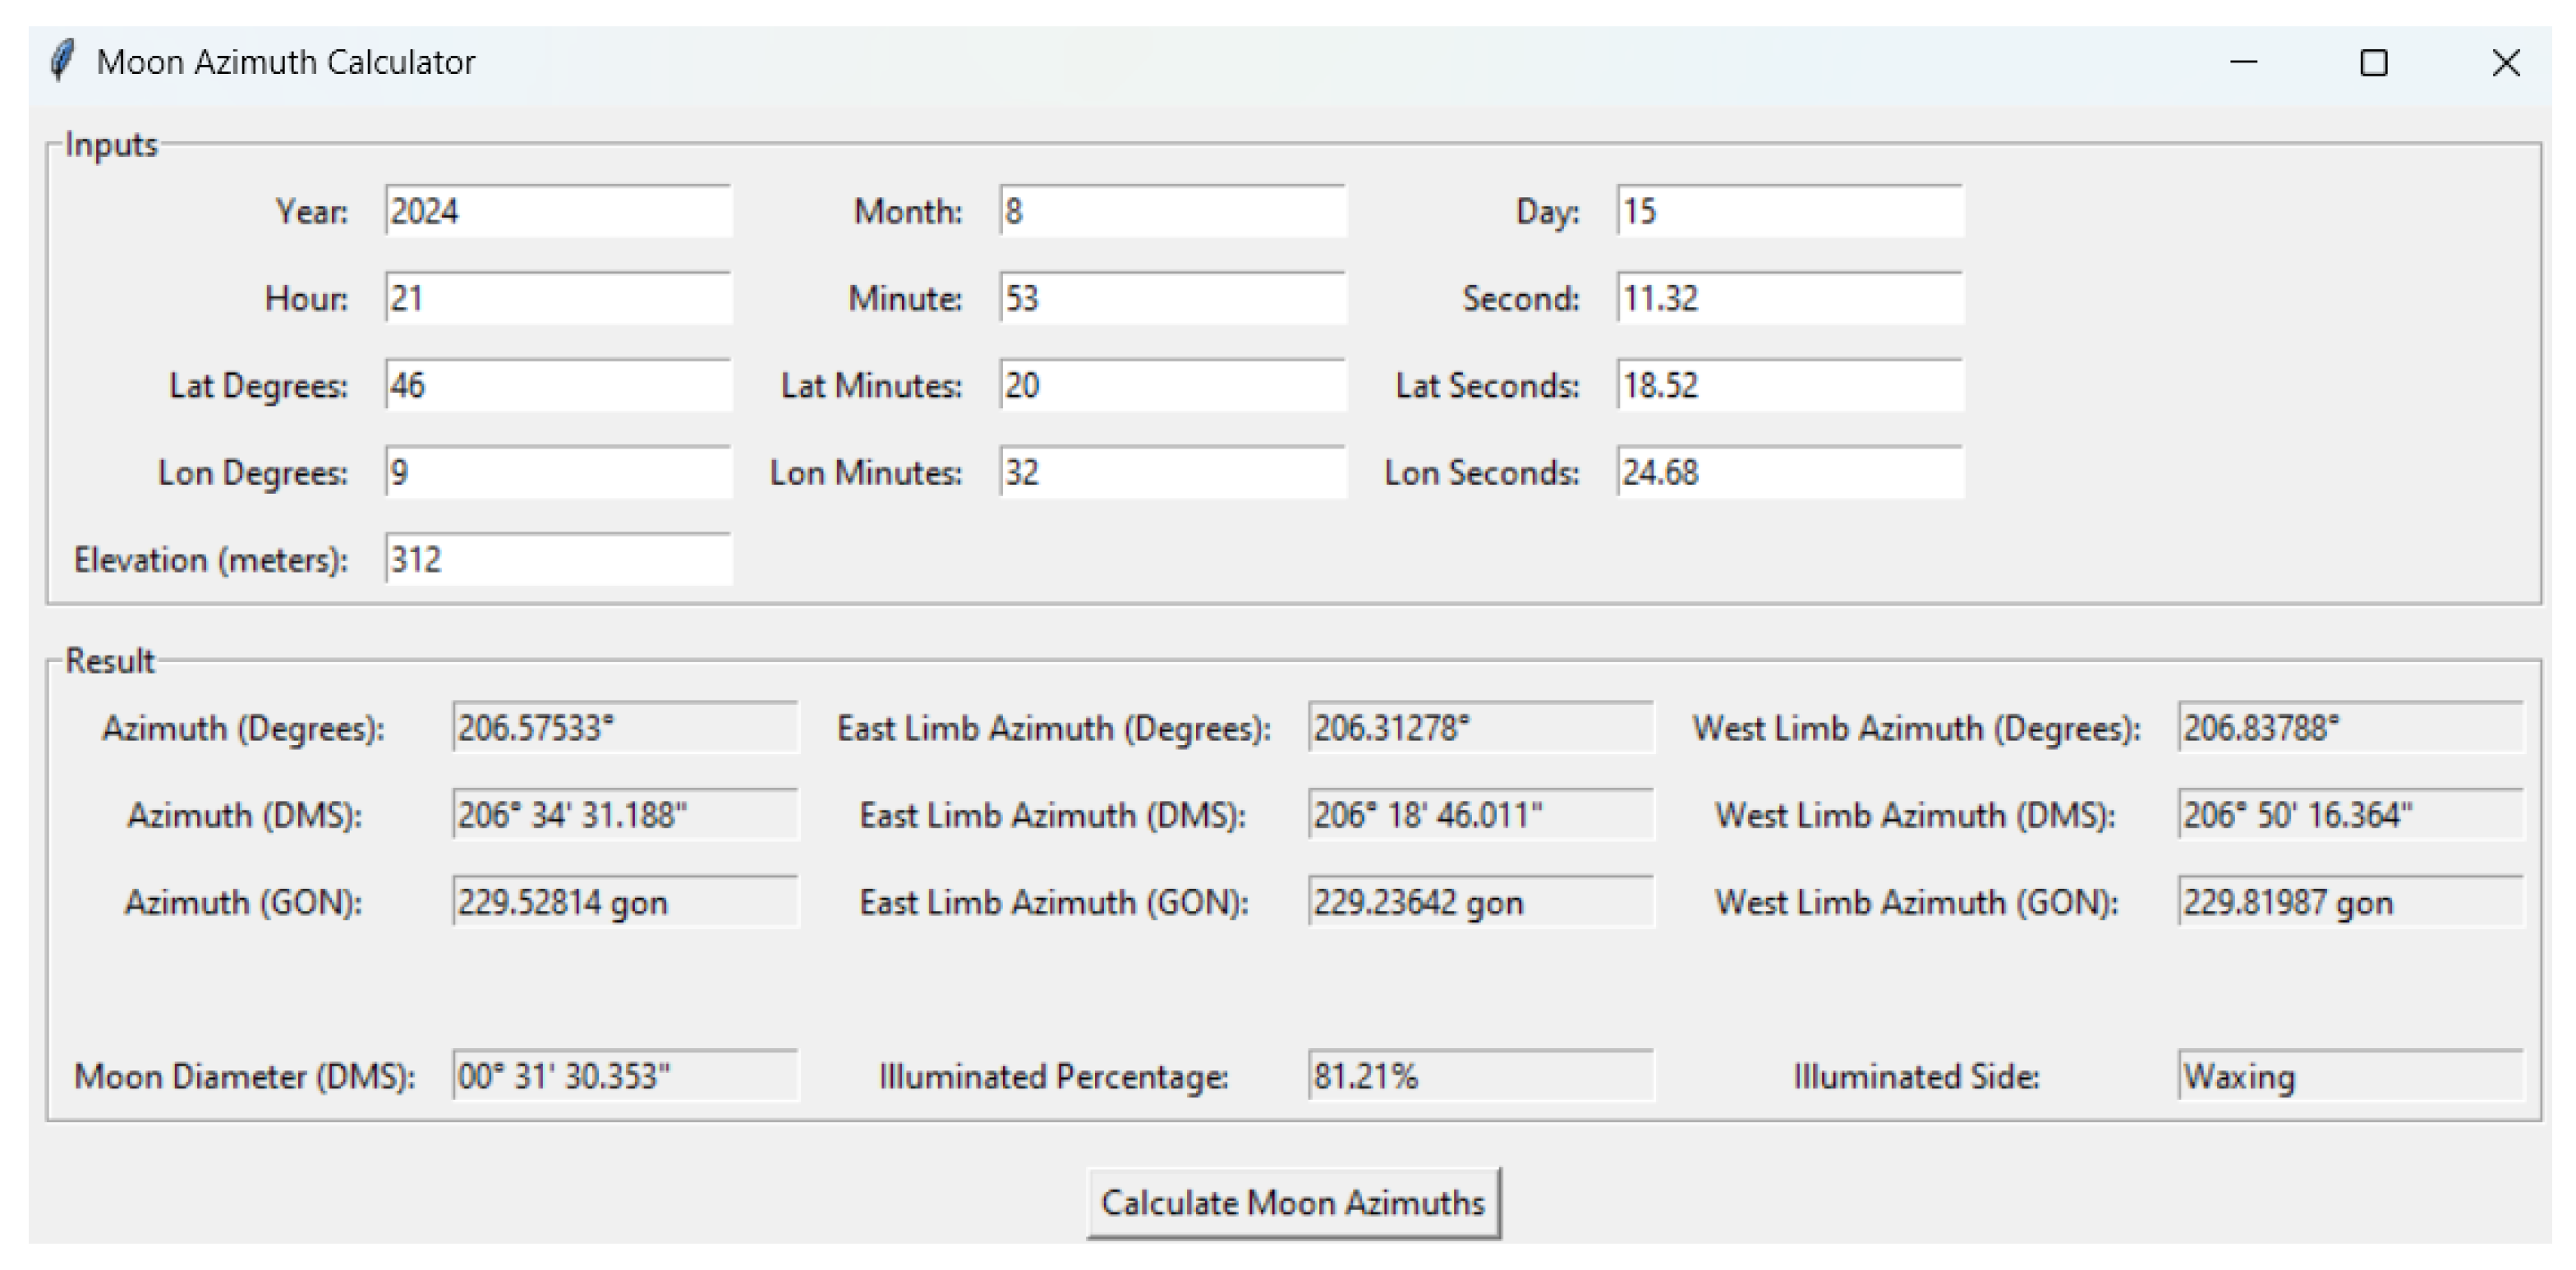Click the Azimuth (DMS) result box
Screen dimensions: 2576x1270
pos(625,814)
